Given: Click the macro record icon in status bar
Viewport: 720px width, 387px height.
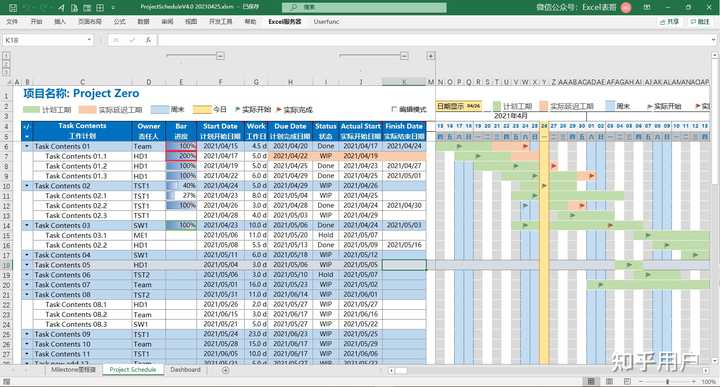Looking at the screenshot, I should 6,381.
